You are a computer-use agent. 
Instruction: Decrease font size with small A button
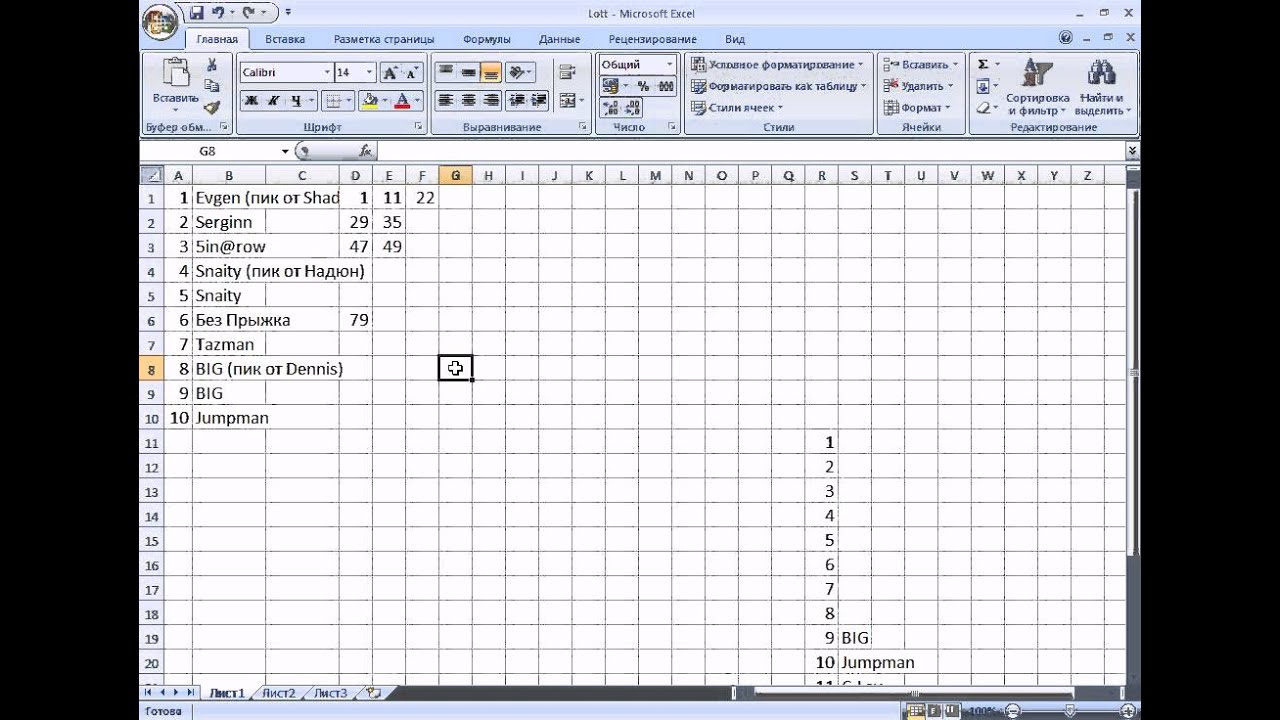pos(412,73)
